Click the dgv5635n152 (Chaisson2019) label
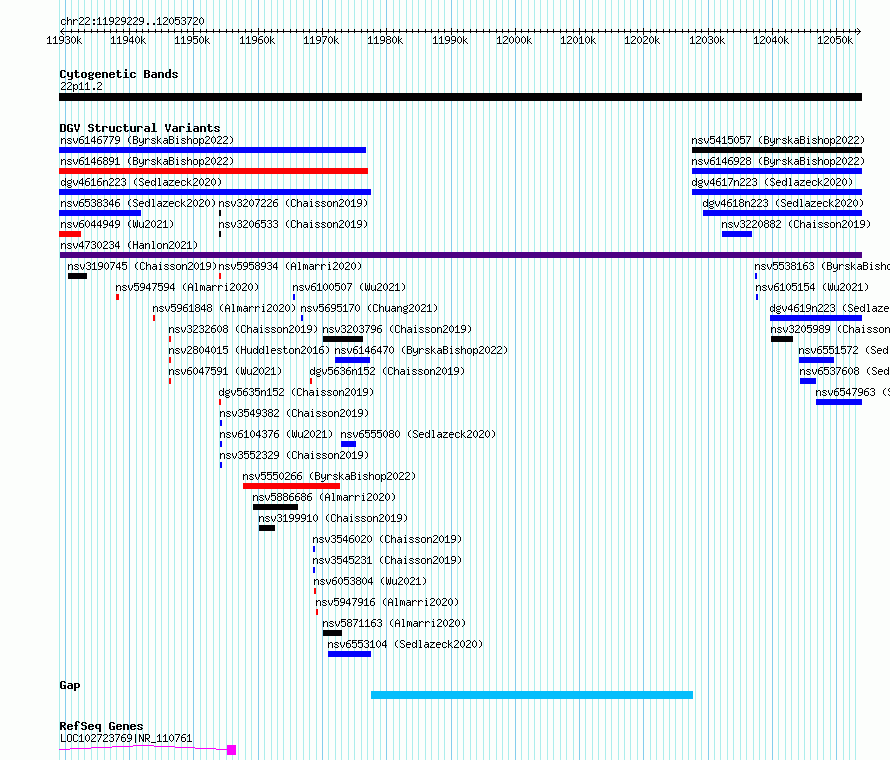Screen dimensions: 890x760 point(296,392)
